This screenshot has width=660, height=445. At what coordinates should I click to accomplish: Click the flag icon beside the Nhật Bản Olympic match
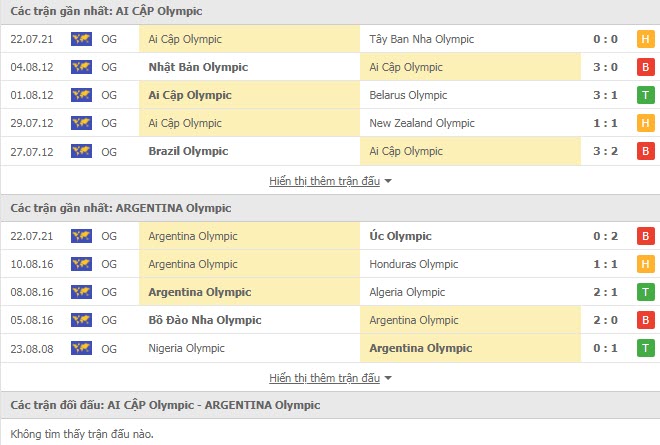(x=81, y=68)
